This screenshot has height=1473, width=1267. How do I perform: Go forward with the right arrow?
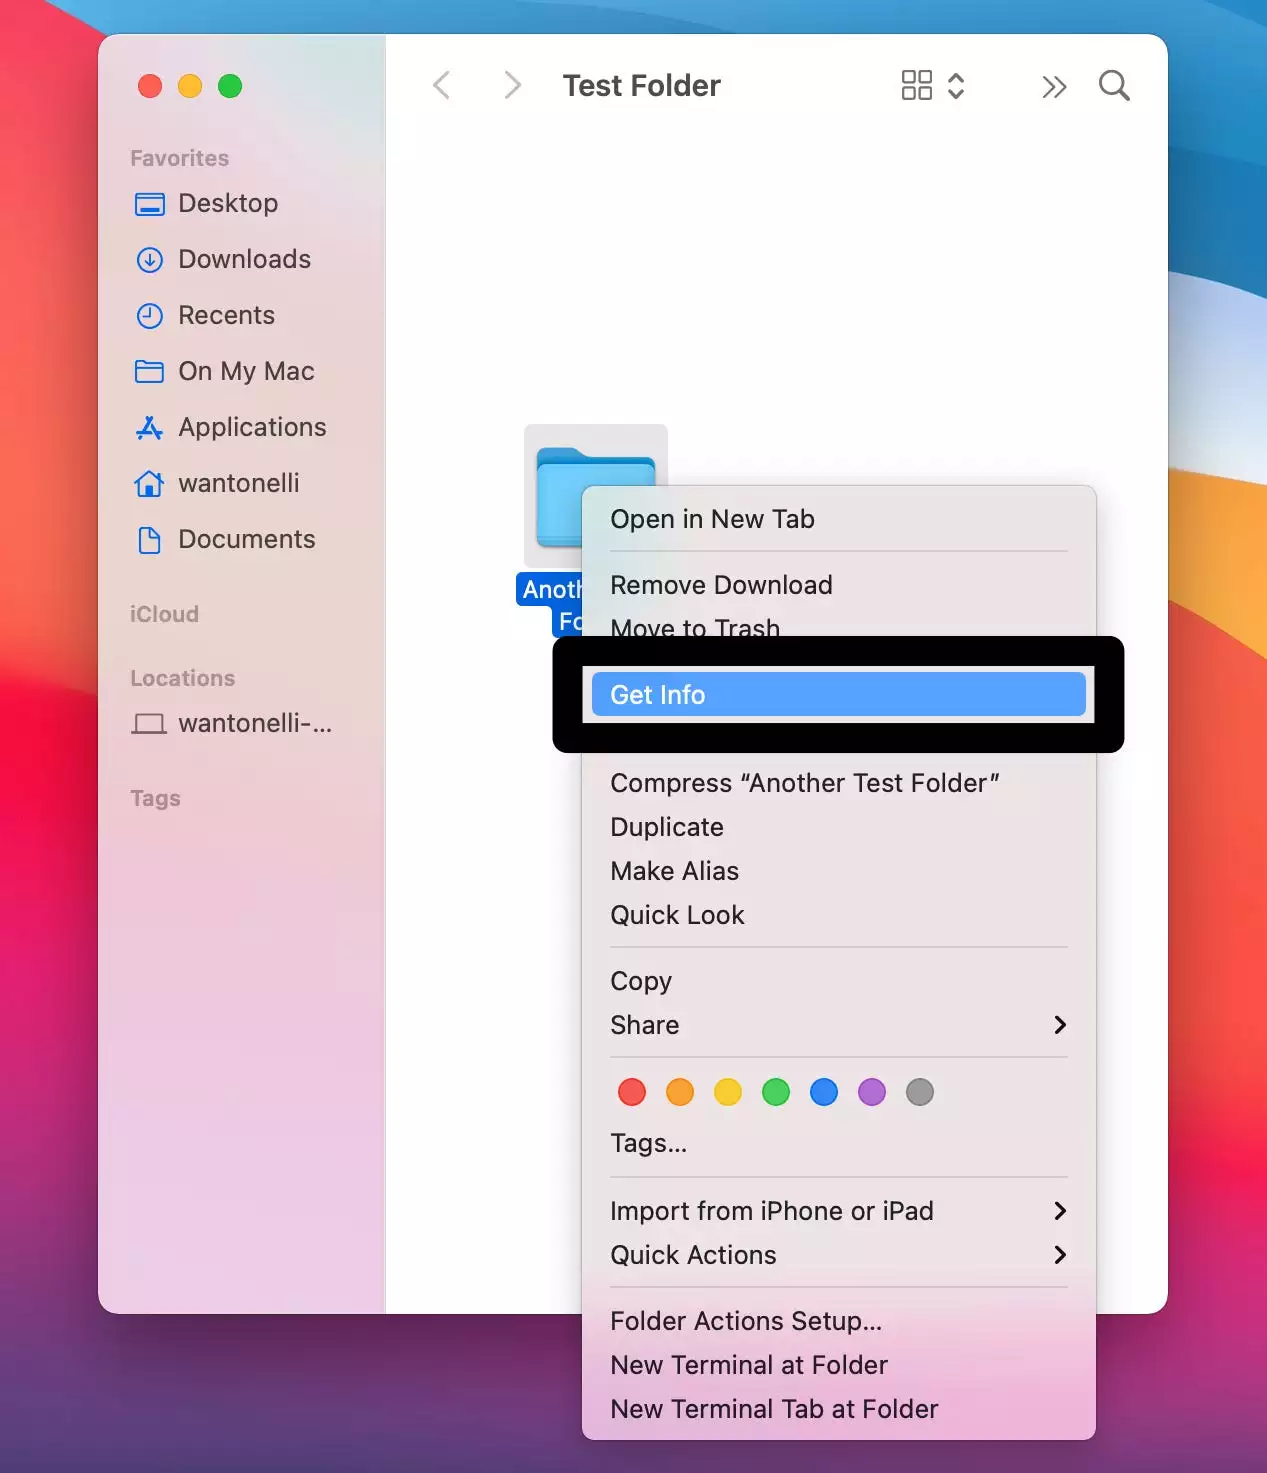[512, 86]
